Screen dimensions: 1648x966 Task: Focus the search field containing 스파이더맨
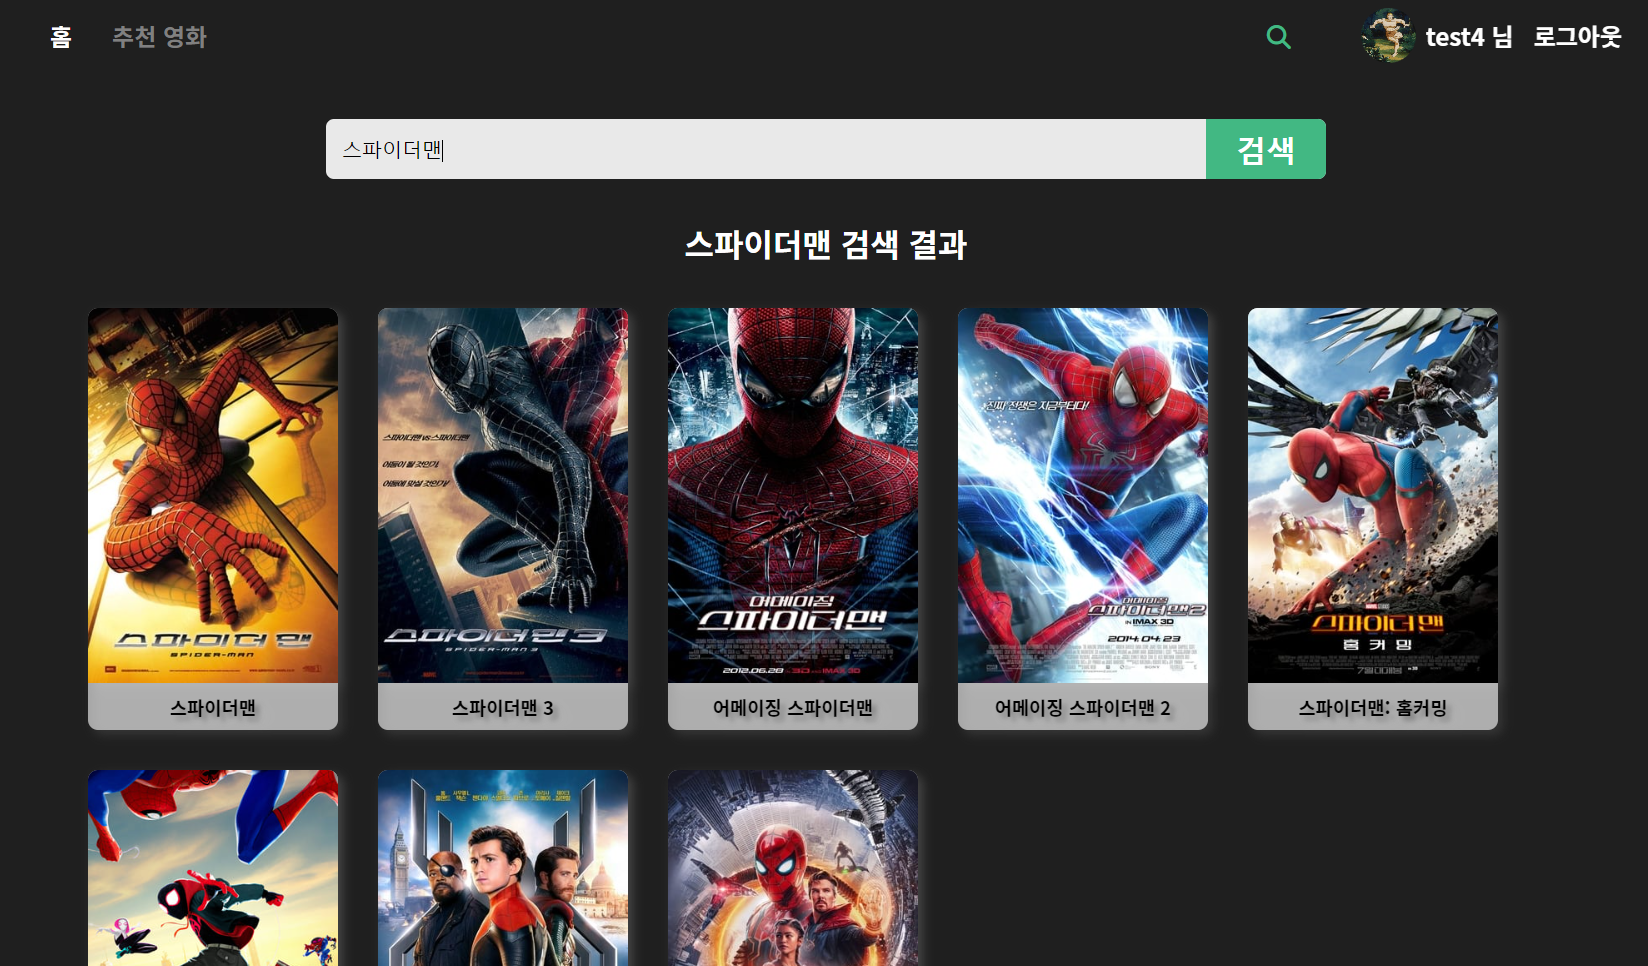click(x=766, y=149)
